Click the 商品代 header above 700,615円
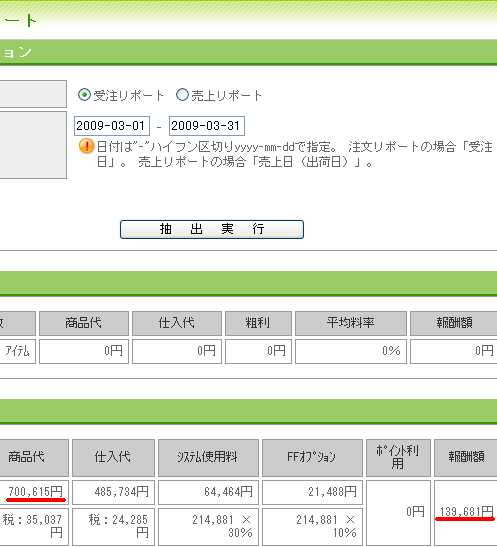The width and height of the screenshot is (497, 547). pyautogui.click(x=34, y=458)
